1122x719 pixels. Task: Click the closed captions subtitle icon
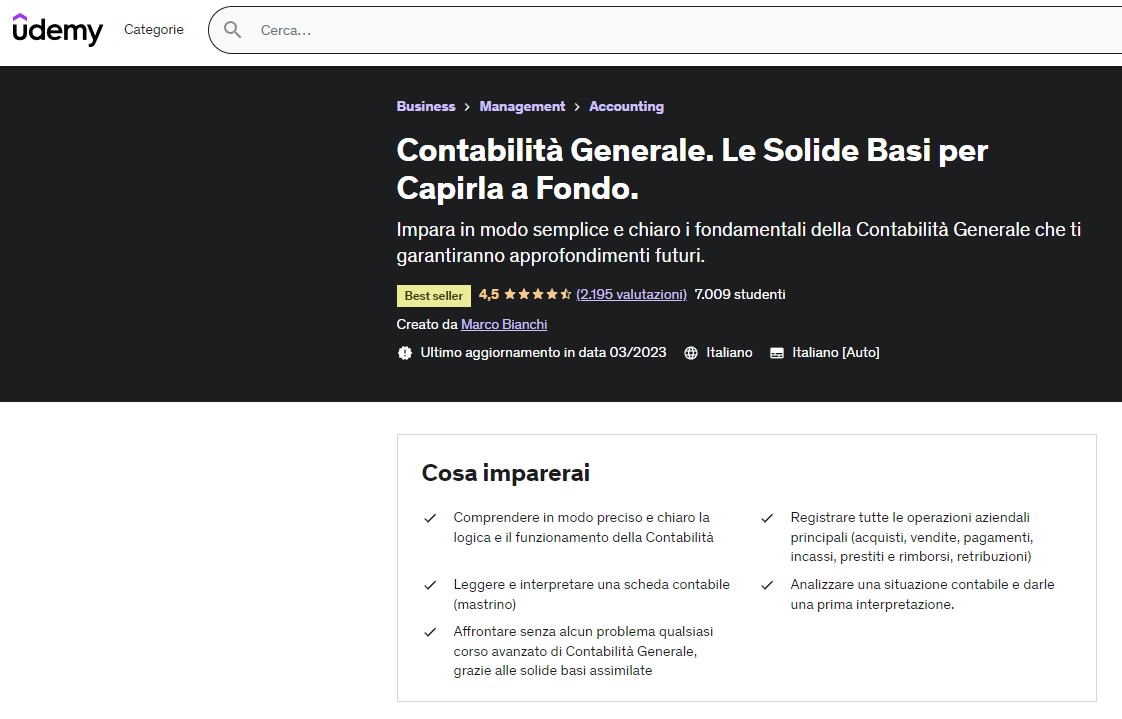(x=776, y=353)
